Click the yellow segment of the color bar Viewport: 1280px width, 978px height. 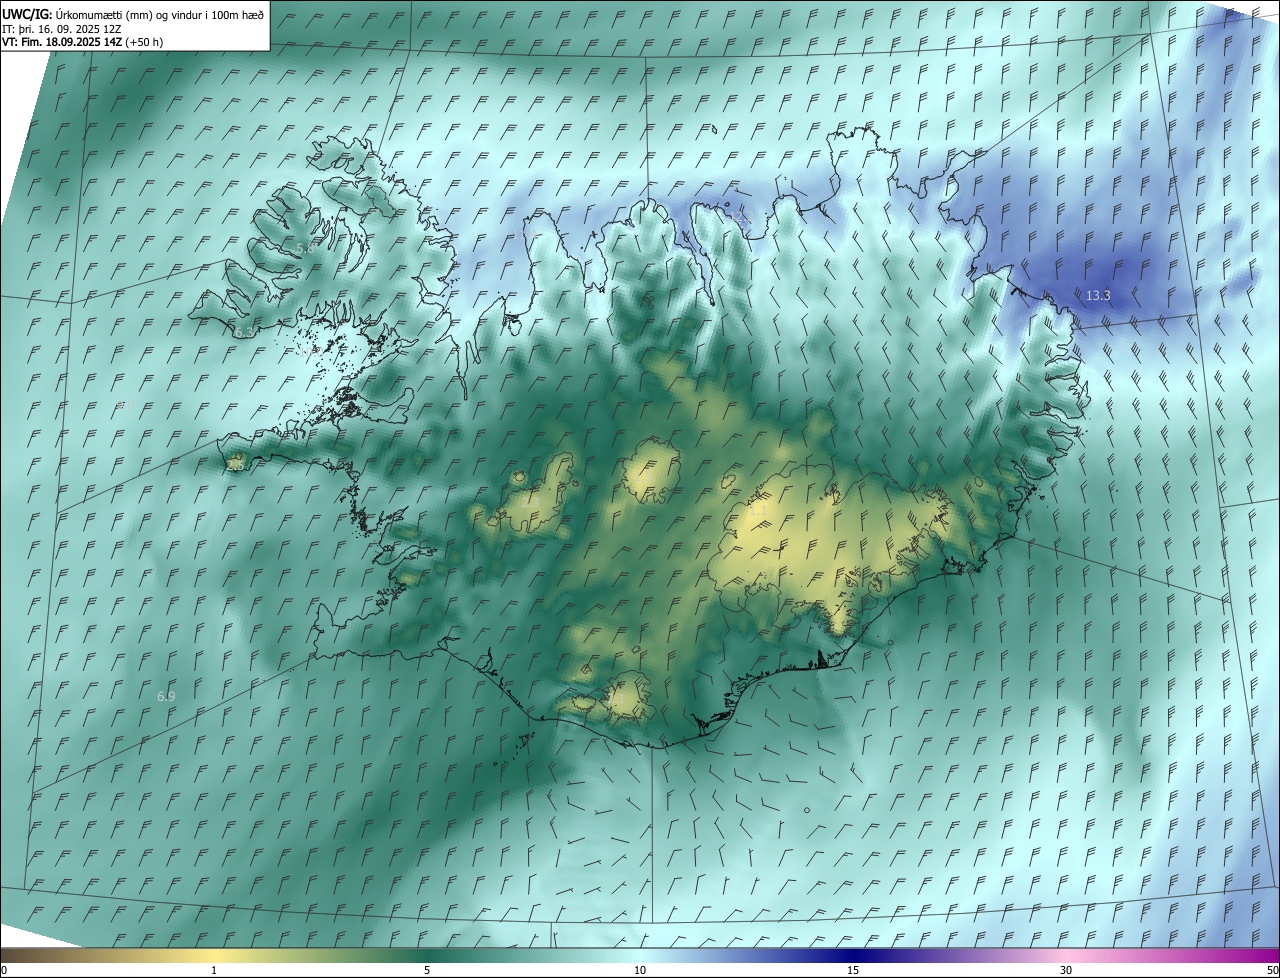(x=215, y=955)
